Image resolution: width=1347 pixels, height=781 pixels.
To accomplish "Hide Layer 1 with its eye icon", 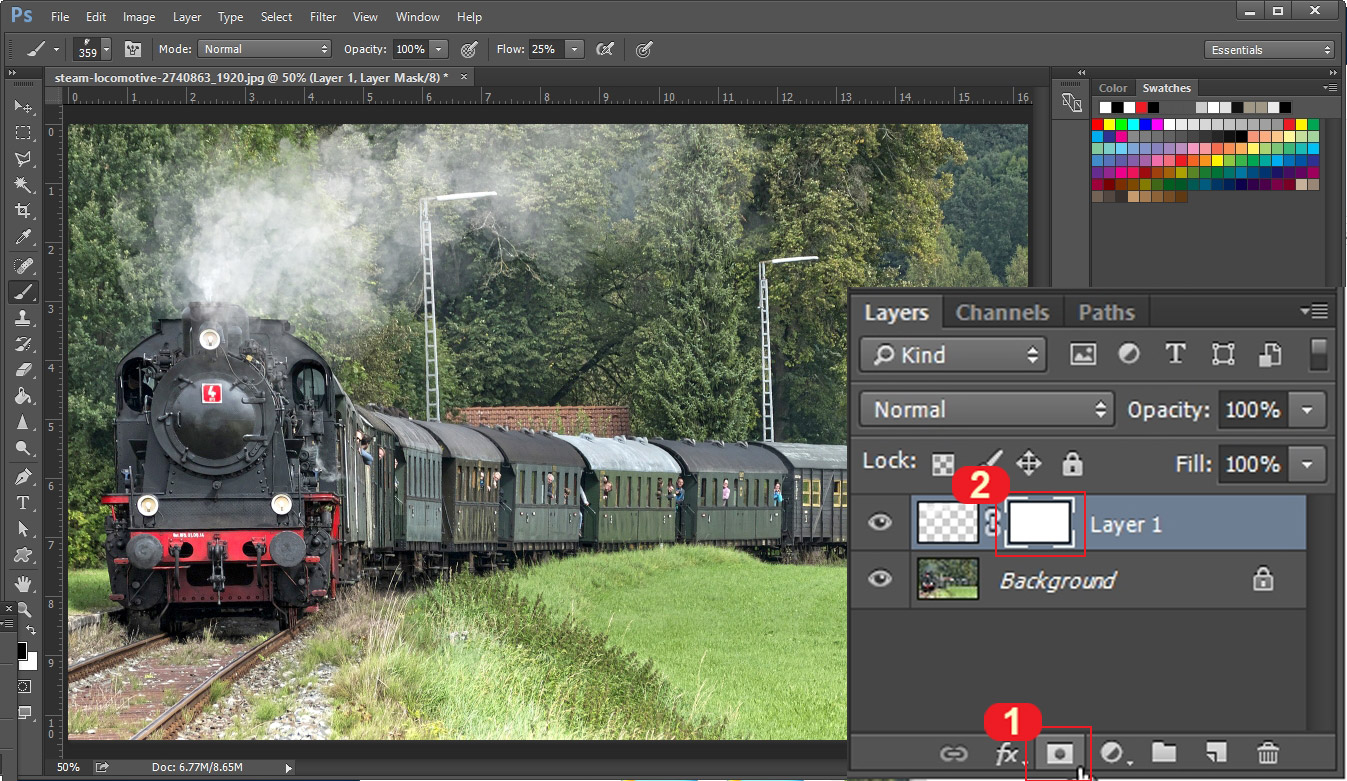I will (x=880, y=522).
